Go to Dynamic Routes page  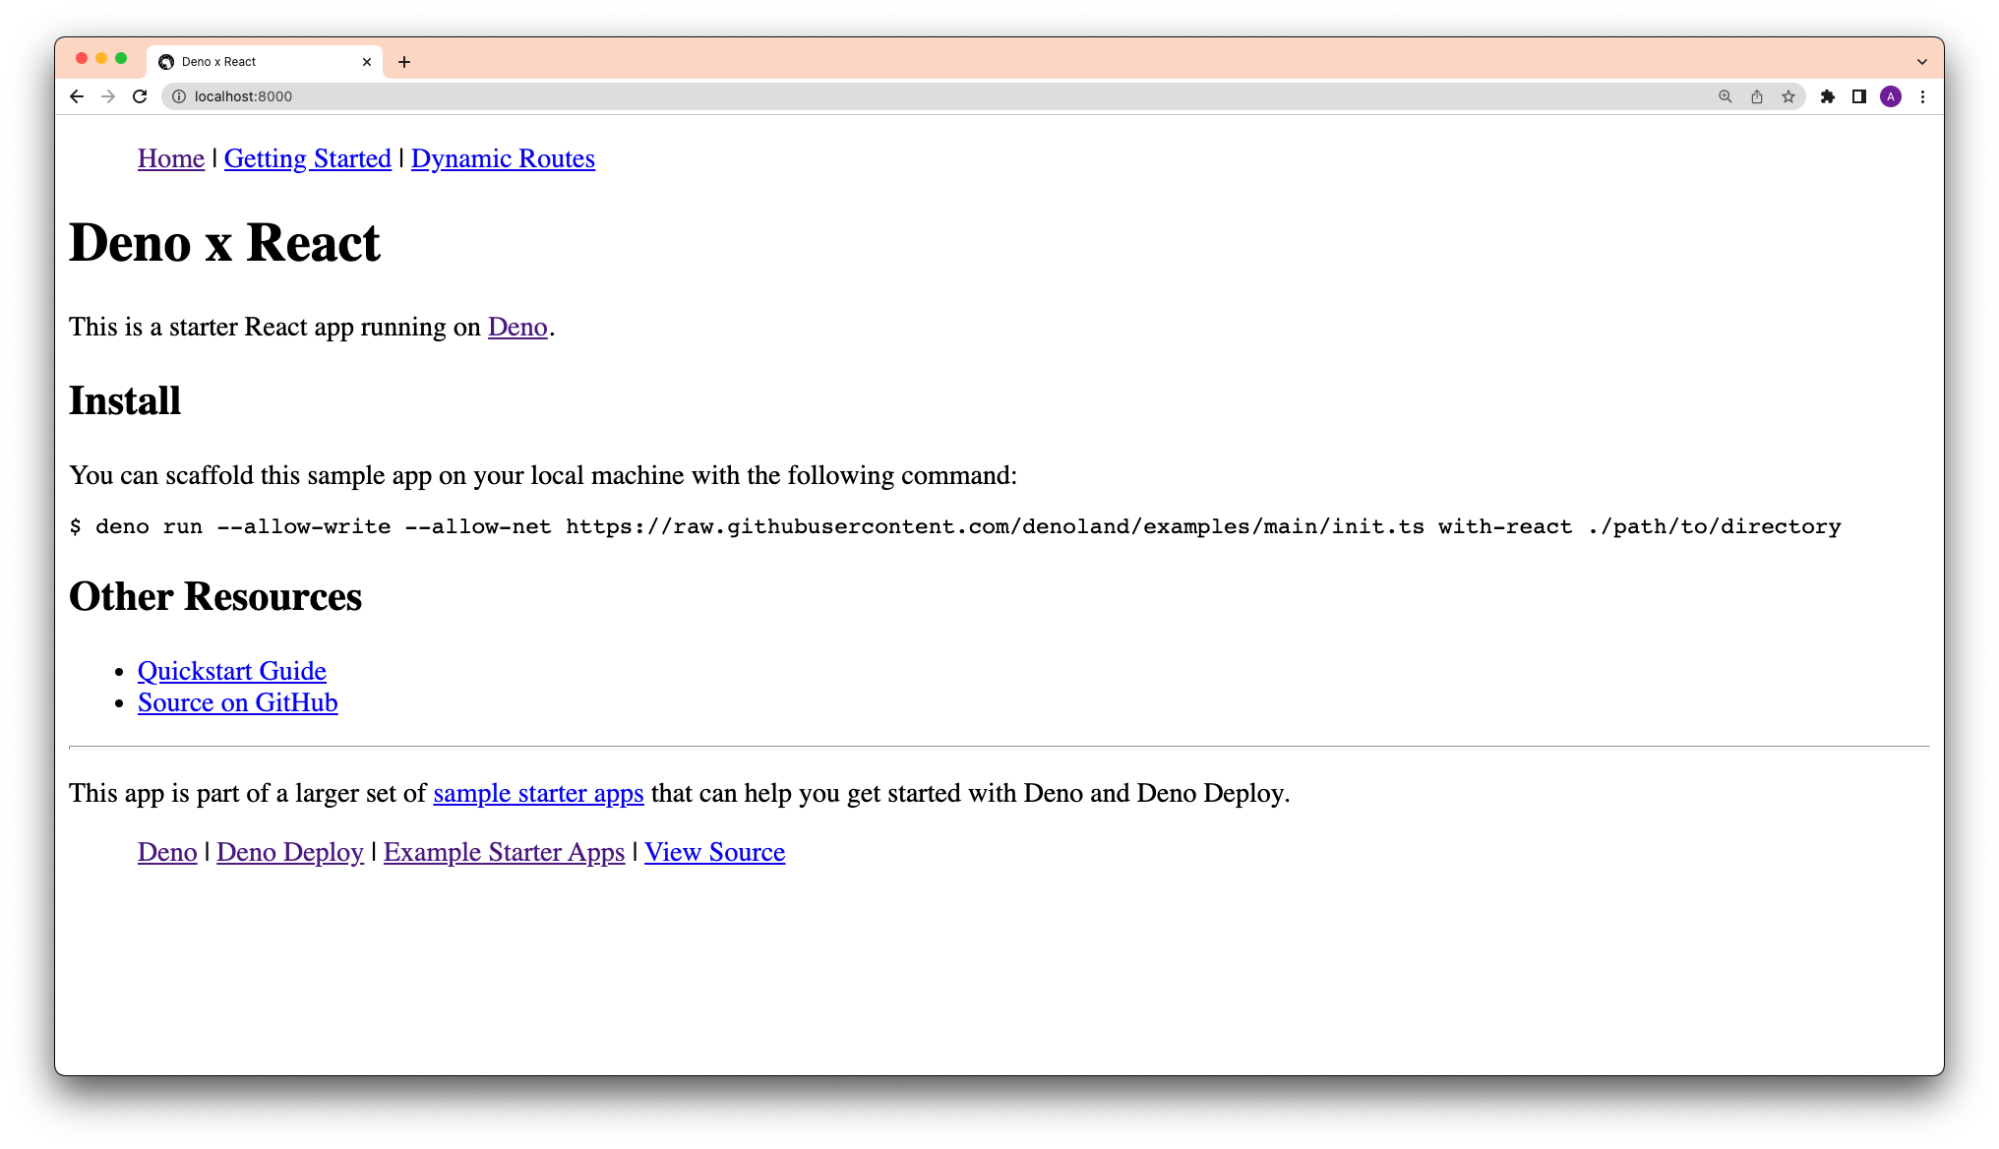click(x=502, y=158)
